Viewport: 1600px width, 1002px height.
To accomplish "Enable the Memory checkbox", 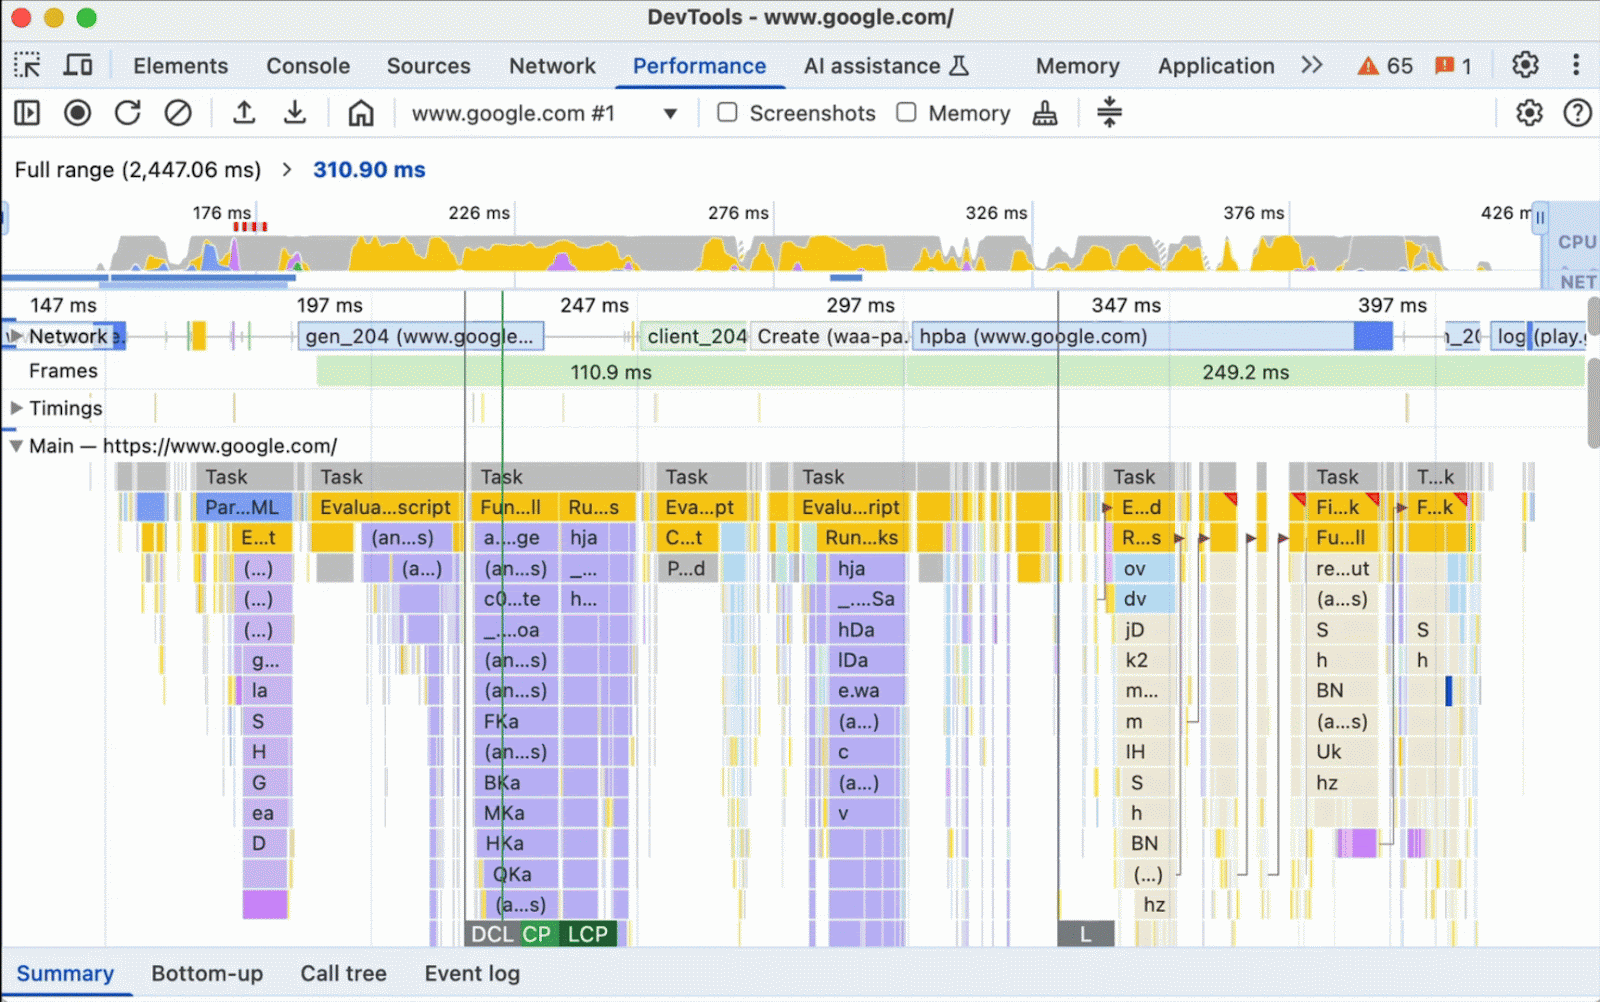I will point(906,112).
